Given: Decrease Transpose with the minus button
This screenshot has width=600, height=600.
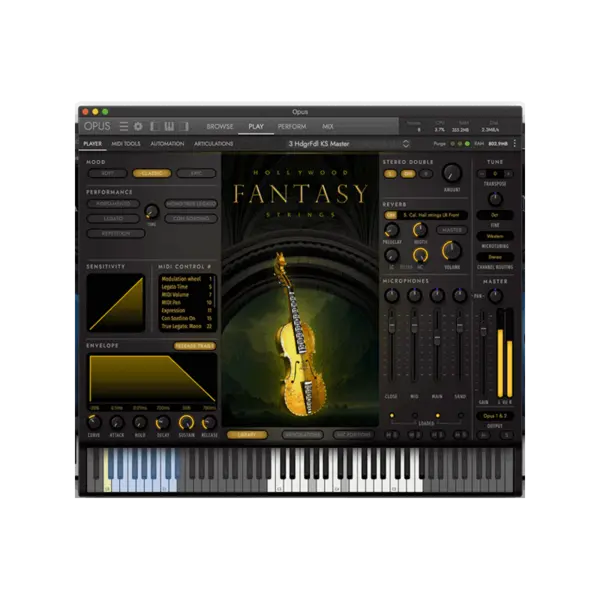Looking at the screenshot, I should coord(482,174).
